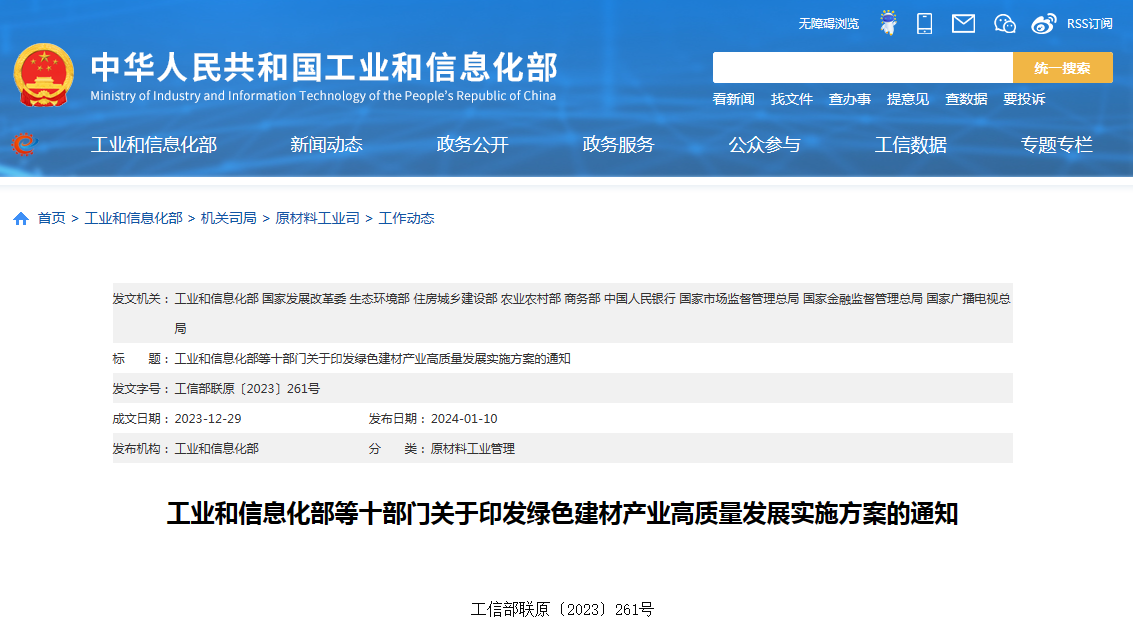Viewport: 1133px width, 623px height.
Task: Open 工信数据 nav menu
Action: (910, 145)
